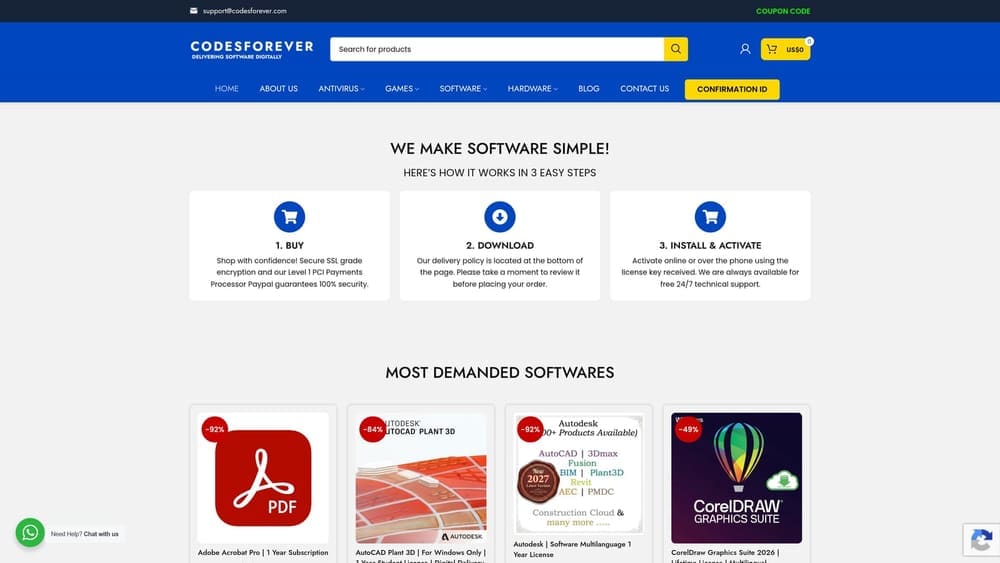
Task: Click the cart item count badge
Action: coord(809,41)
